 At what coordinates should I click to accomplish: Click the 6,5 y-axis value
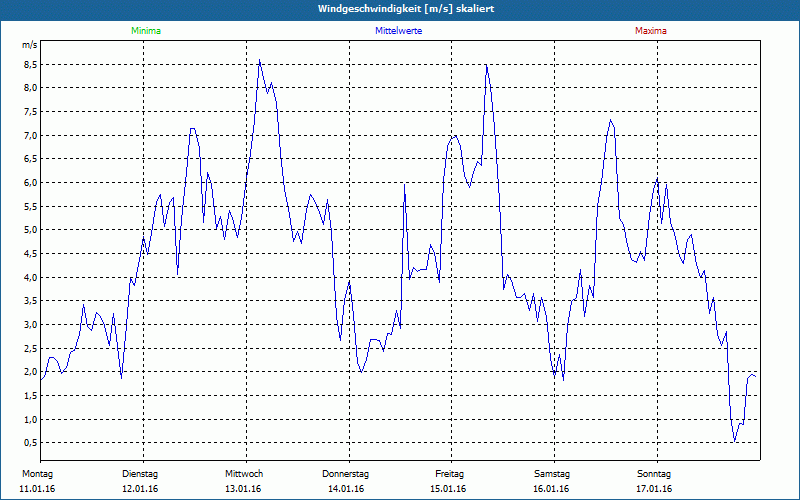[30, 159]
